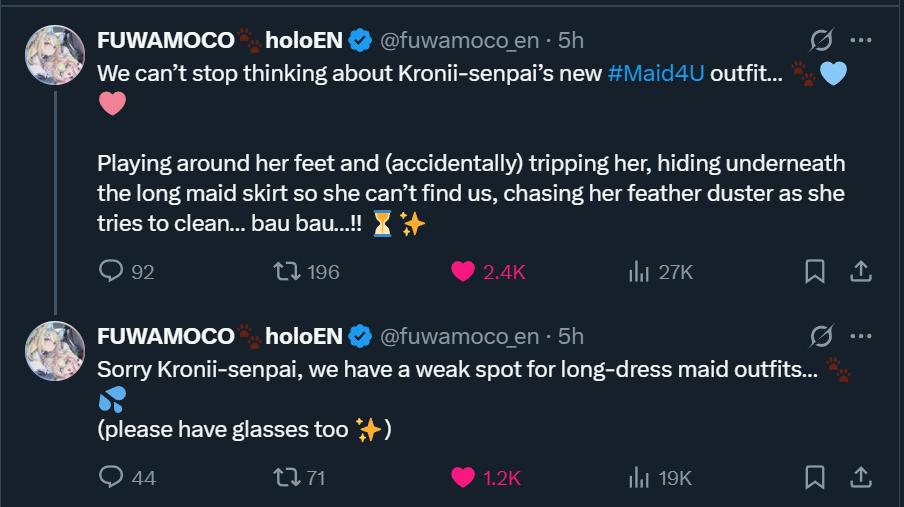Share the second tweet via share icon
Viewport: 904px width, 507px height.
click(859, 478)
